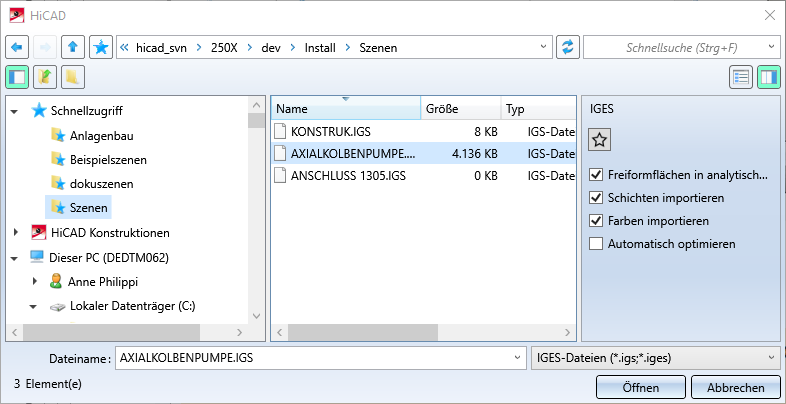Toggle the navigation pane button
Image resolution: width=786 pixels, height=404 pixels.
coord(17,77)
